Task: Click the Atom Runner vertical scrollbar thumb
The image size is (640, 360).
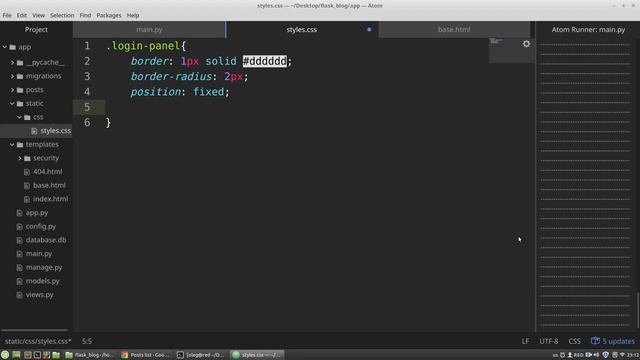Action: (638, 310)
